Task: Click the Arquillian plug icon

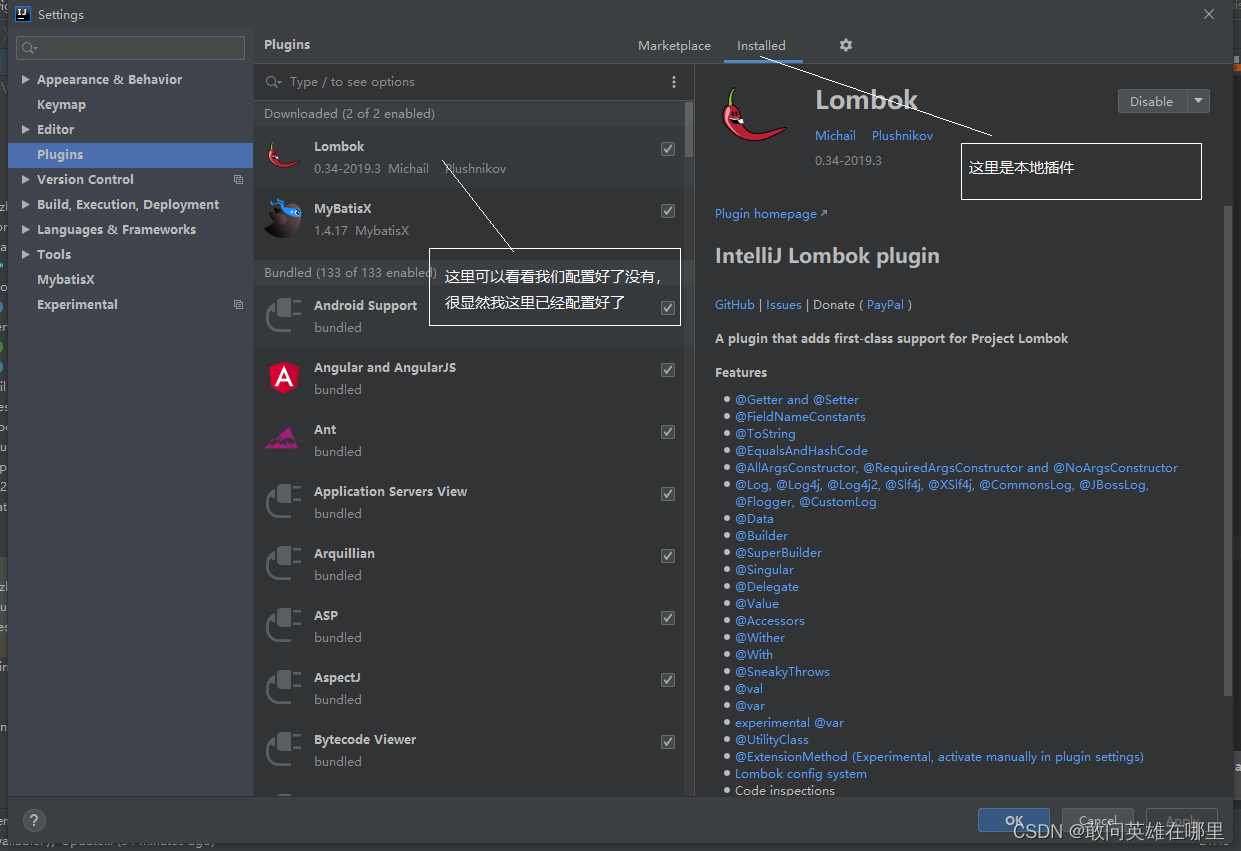Action: [284, 564]
